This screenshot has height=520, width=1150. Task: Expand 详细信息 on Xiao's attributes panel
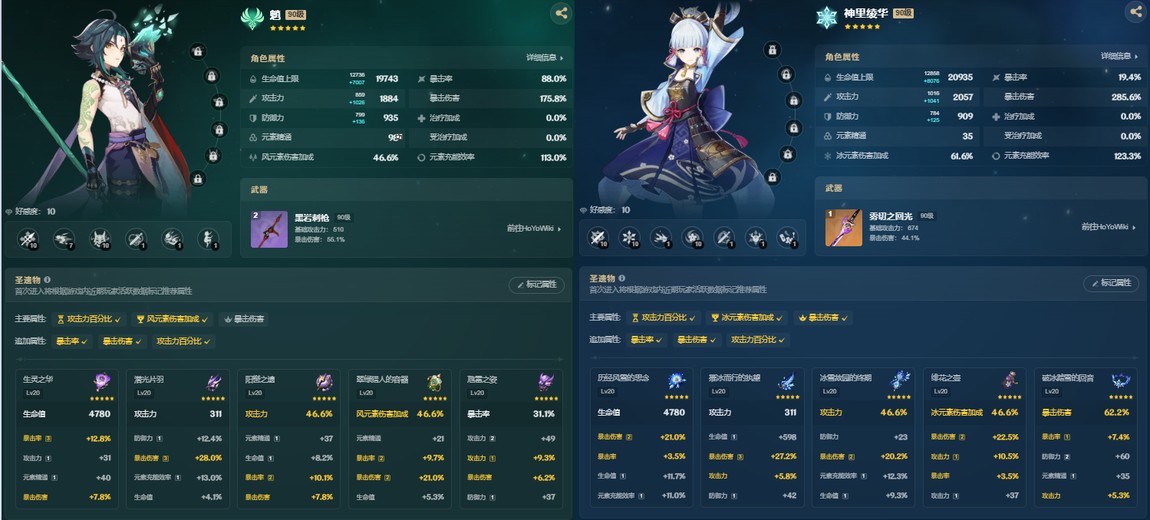(x=545, y=58)
